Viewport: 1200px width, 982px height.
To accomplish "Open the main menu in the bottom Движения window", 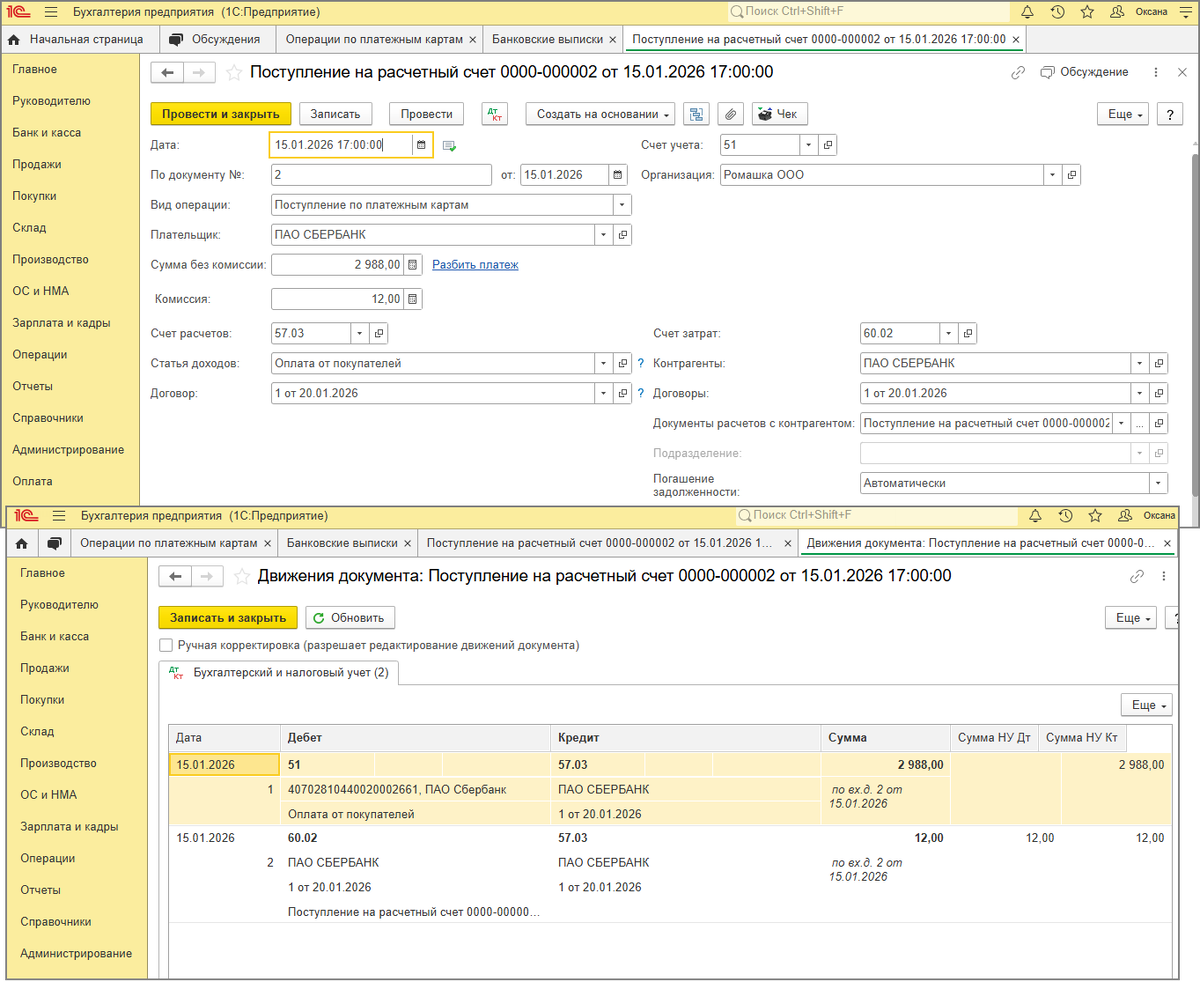I will [58, 515].
